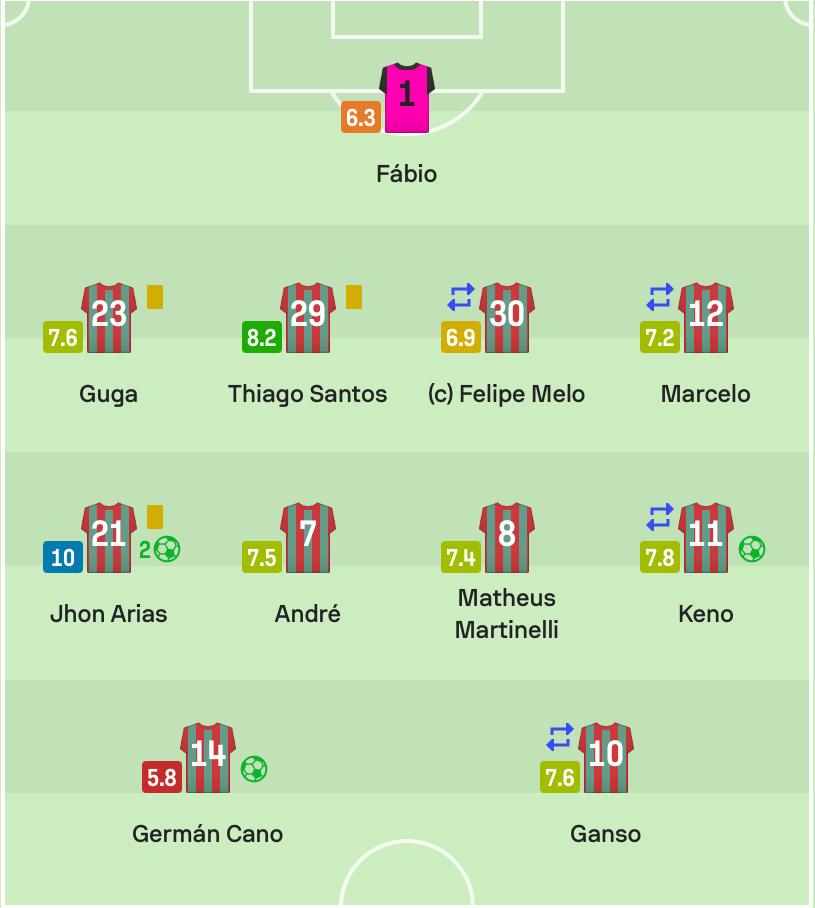
Task: Click Fábio's orange 6.3 rating badge
Action: click(361, 118)
